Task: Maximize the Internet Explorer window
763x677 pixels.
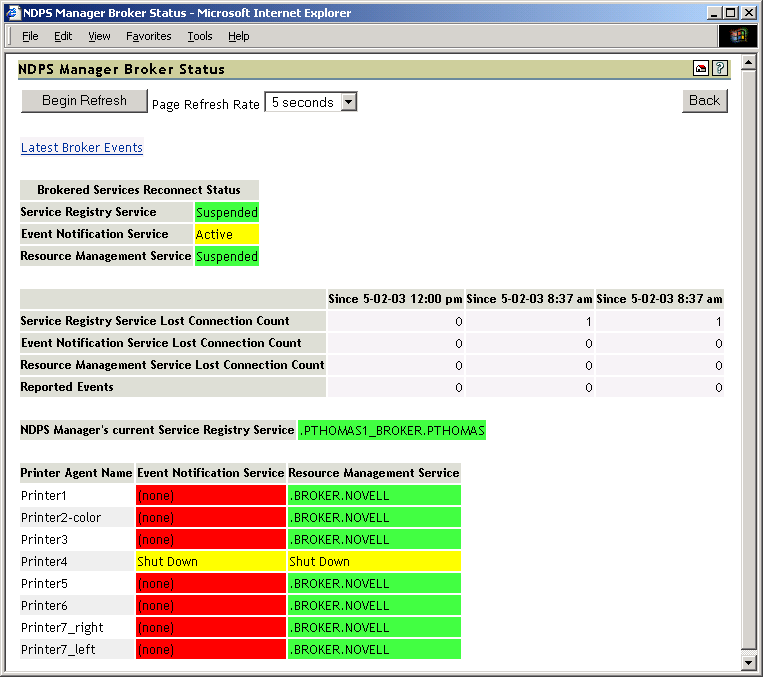Action: pyautogui.click(x=730, y=13)
